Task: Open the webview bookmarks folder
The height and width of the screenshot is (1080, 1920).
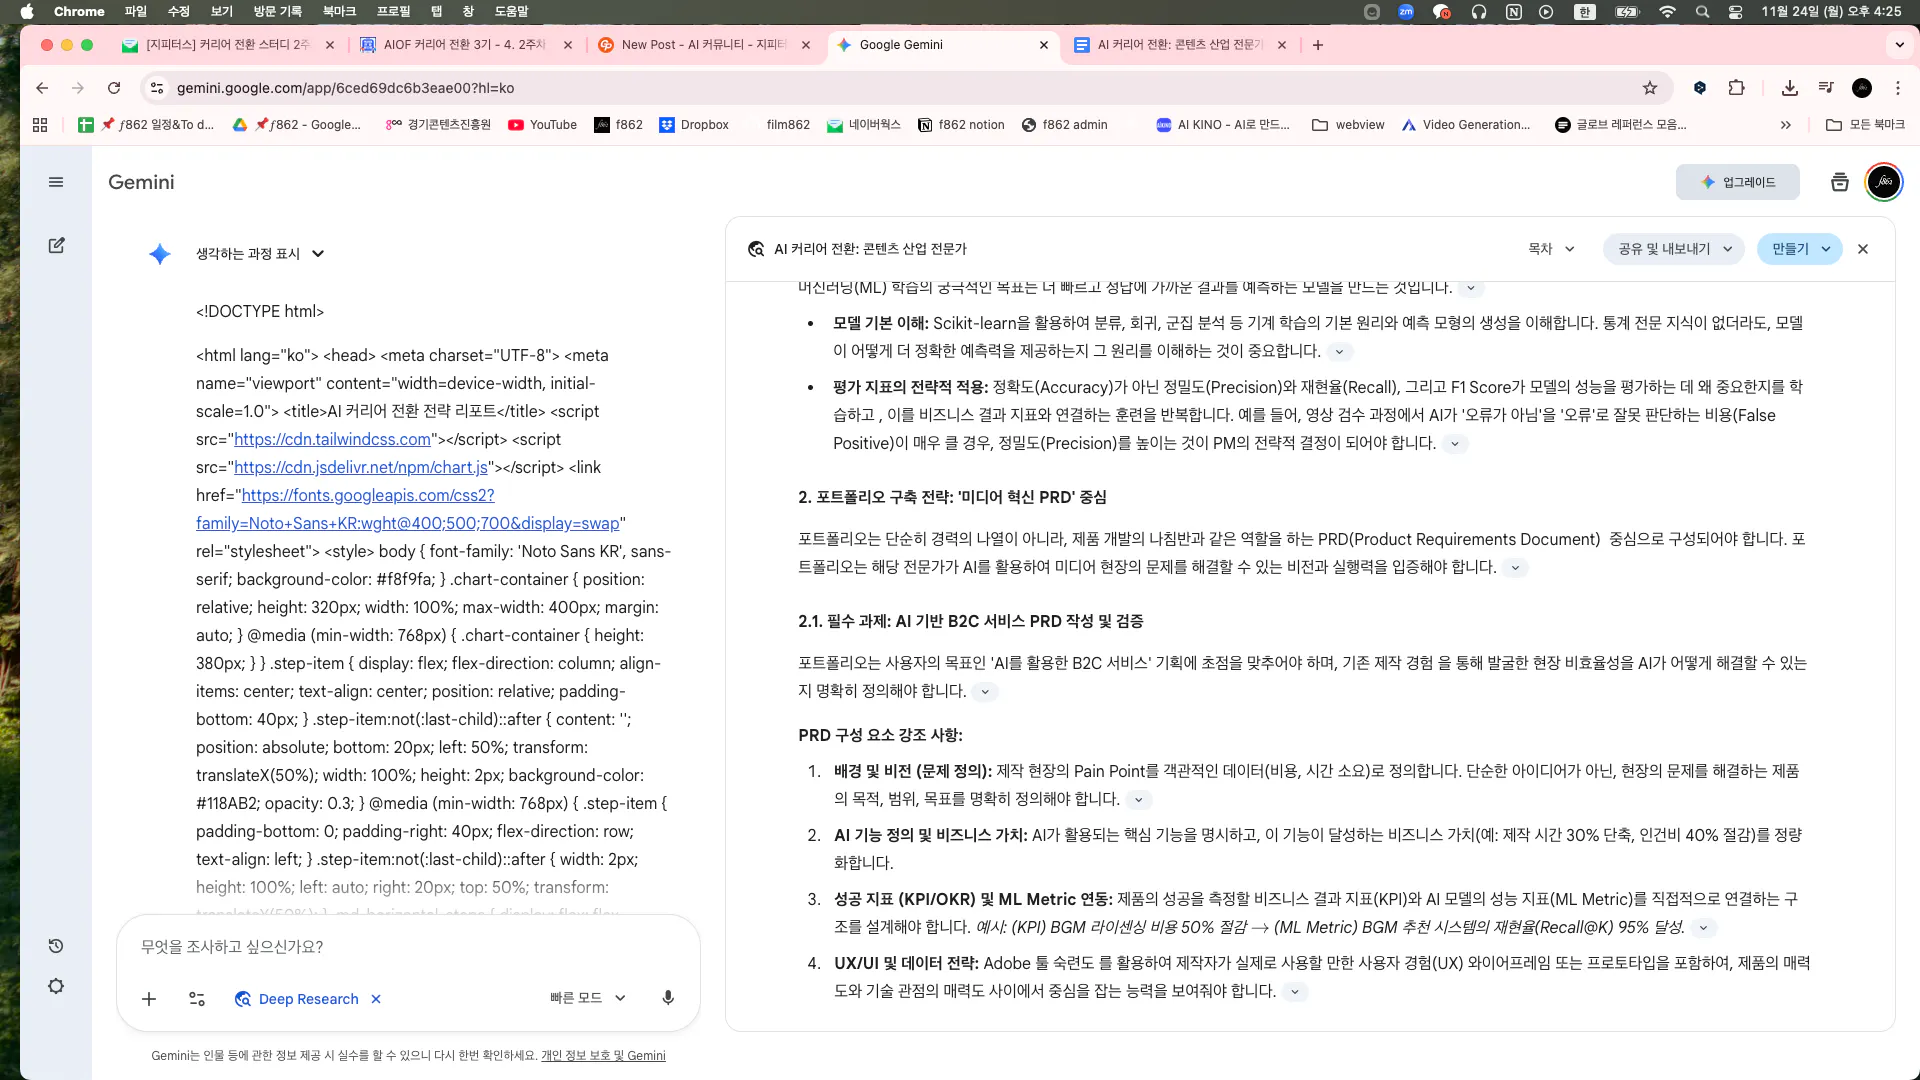Action: pos(1348,125)
